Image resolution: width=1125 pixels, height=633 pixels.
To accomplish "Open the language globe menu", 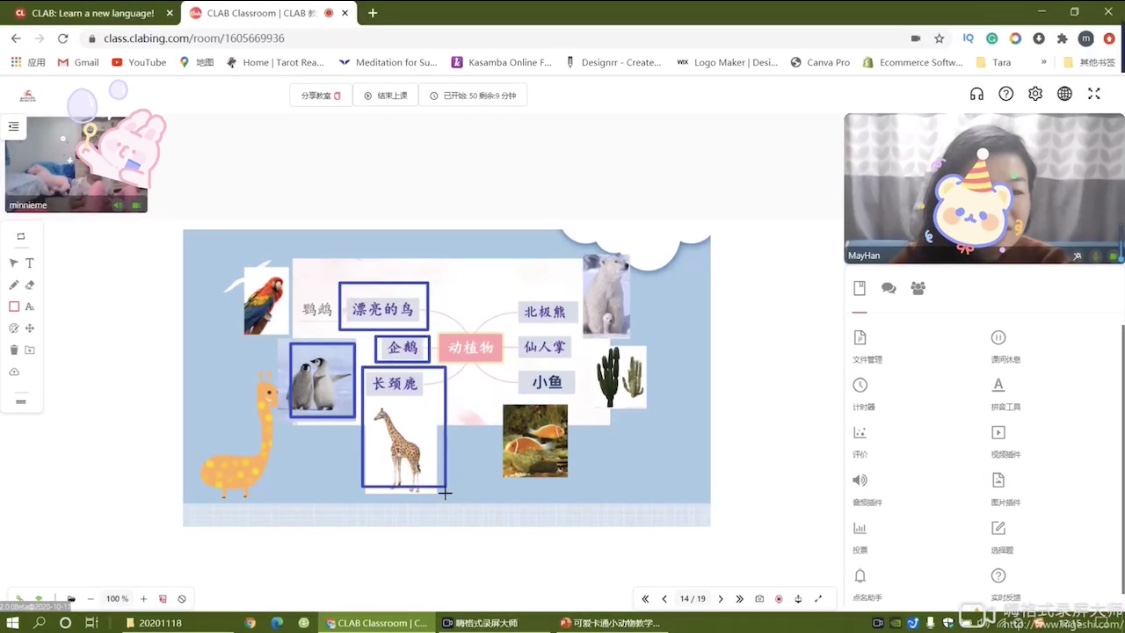I will coord(1065,94).
